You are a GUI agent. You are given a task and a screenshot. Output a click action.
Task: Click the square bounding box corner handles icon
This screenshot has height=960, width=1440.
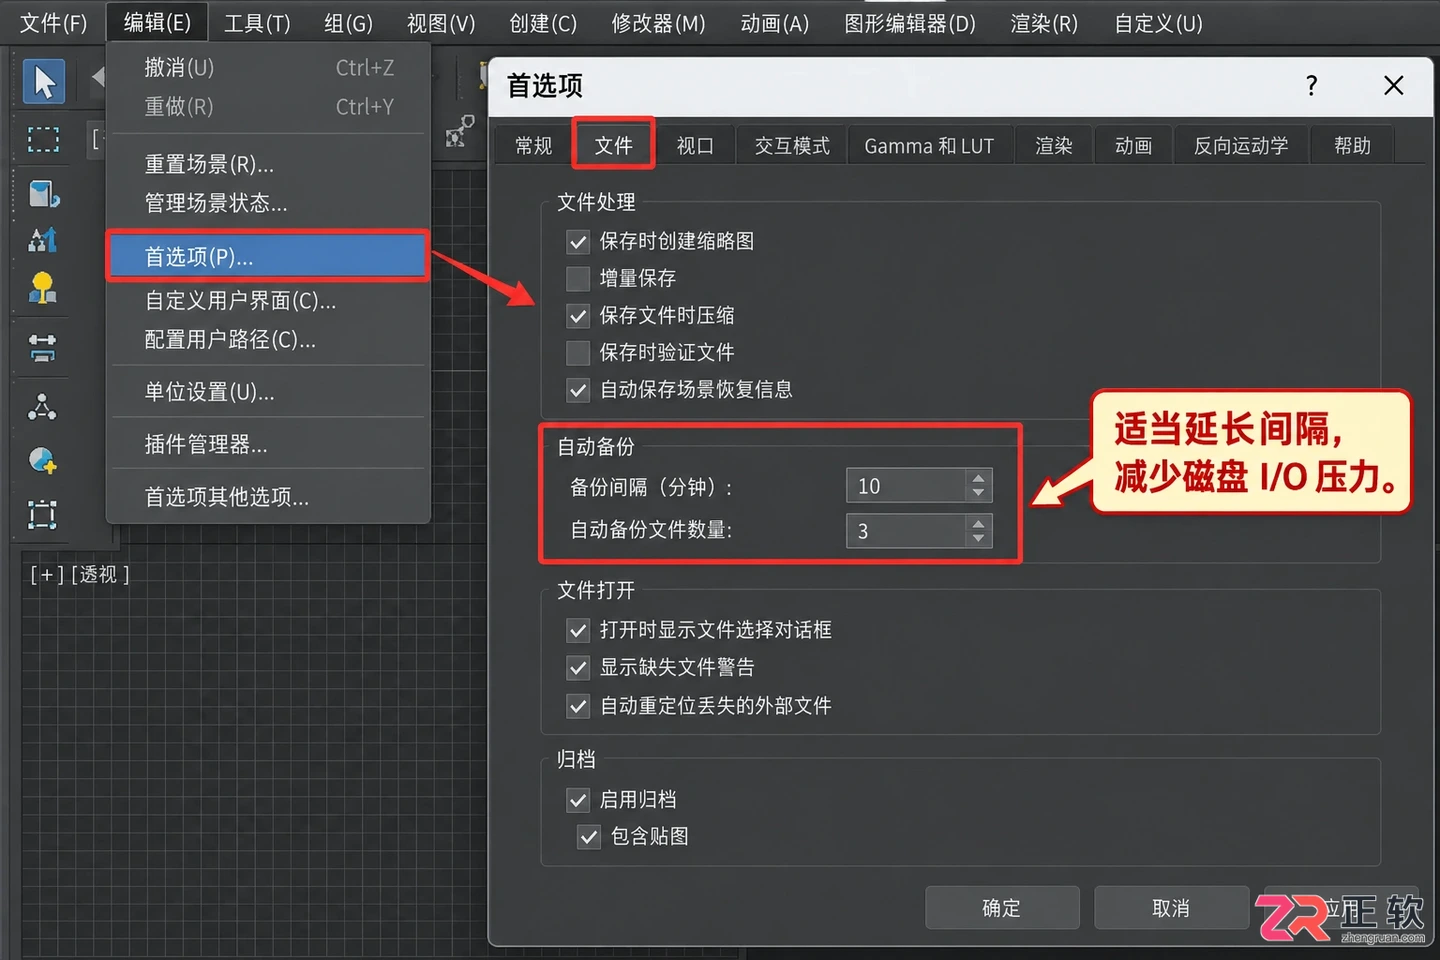coord(43,515)
